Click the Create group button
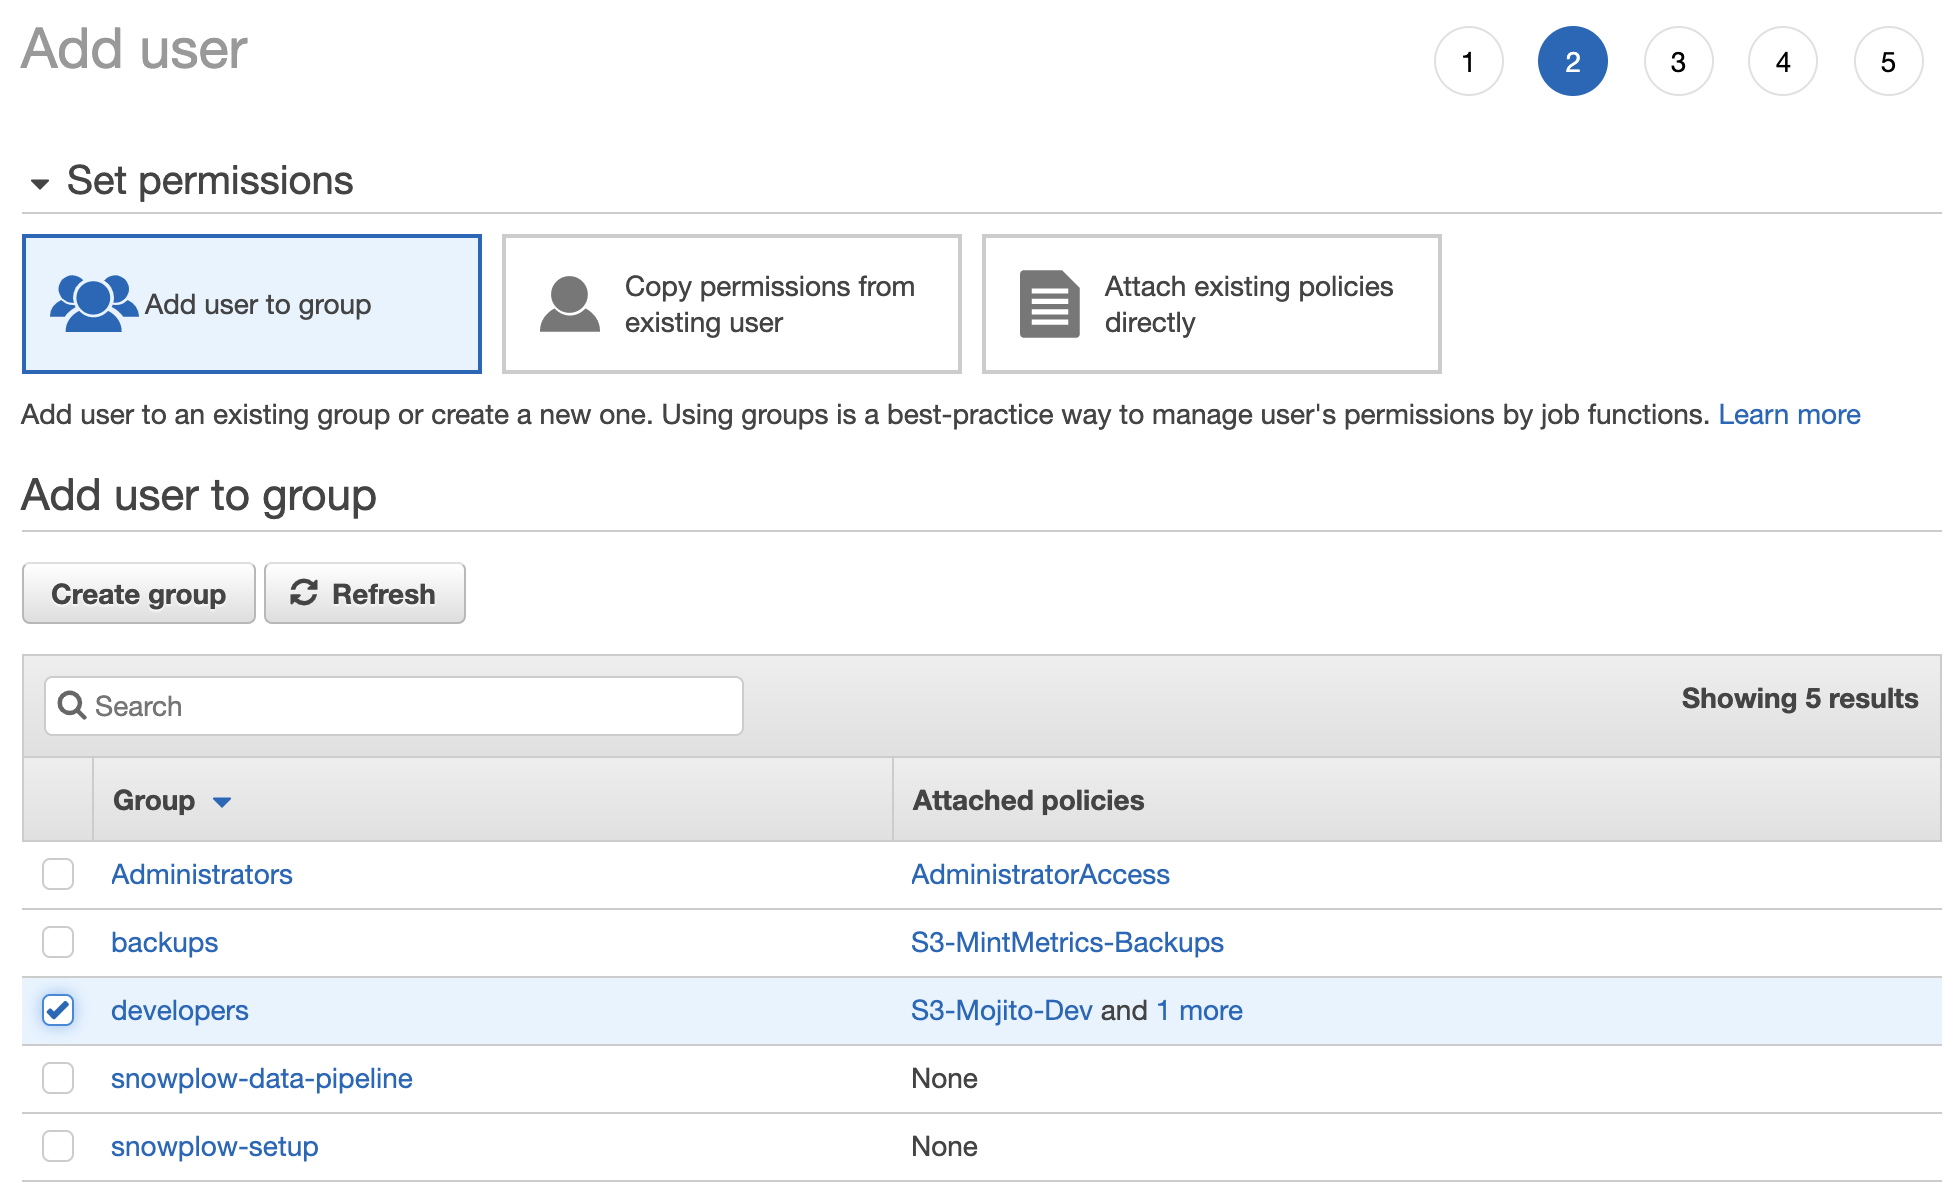 (x=138, y=593)
